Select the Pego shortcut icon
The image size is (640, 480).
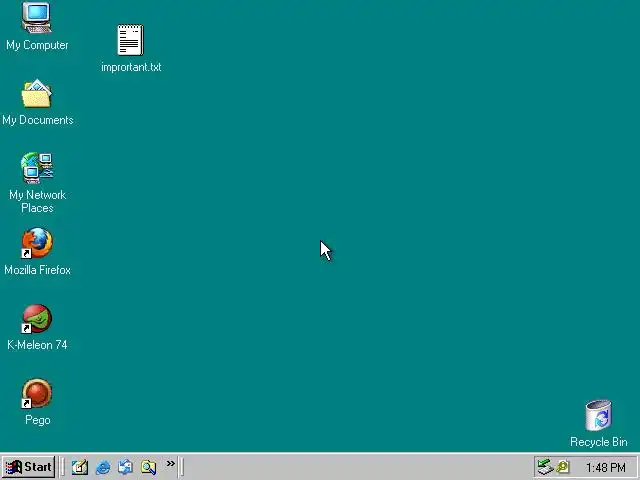point(37,393)
